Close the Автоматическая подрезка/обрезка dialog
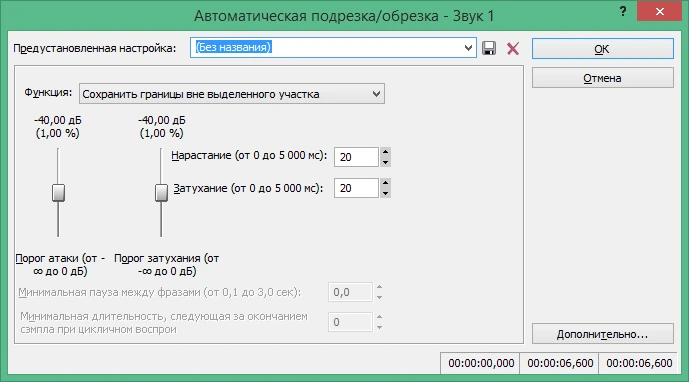 click(659, 11)
